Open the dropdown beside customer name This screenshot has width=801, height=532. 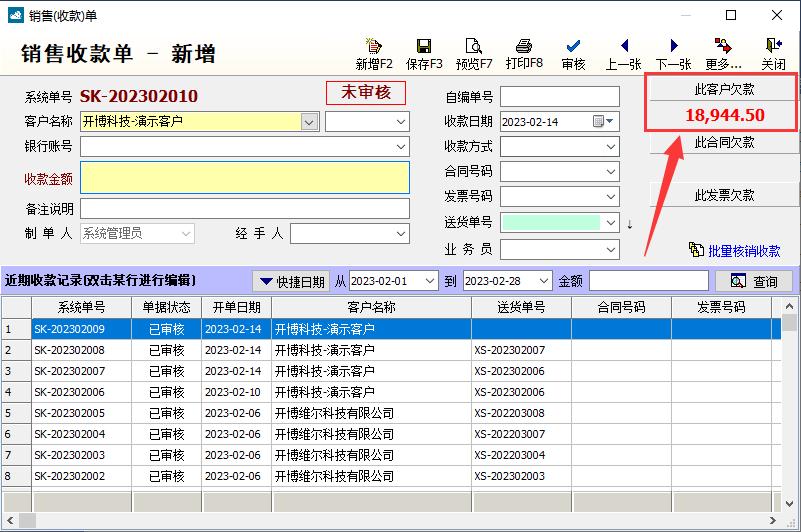(x=400, y=122)
